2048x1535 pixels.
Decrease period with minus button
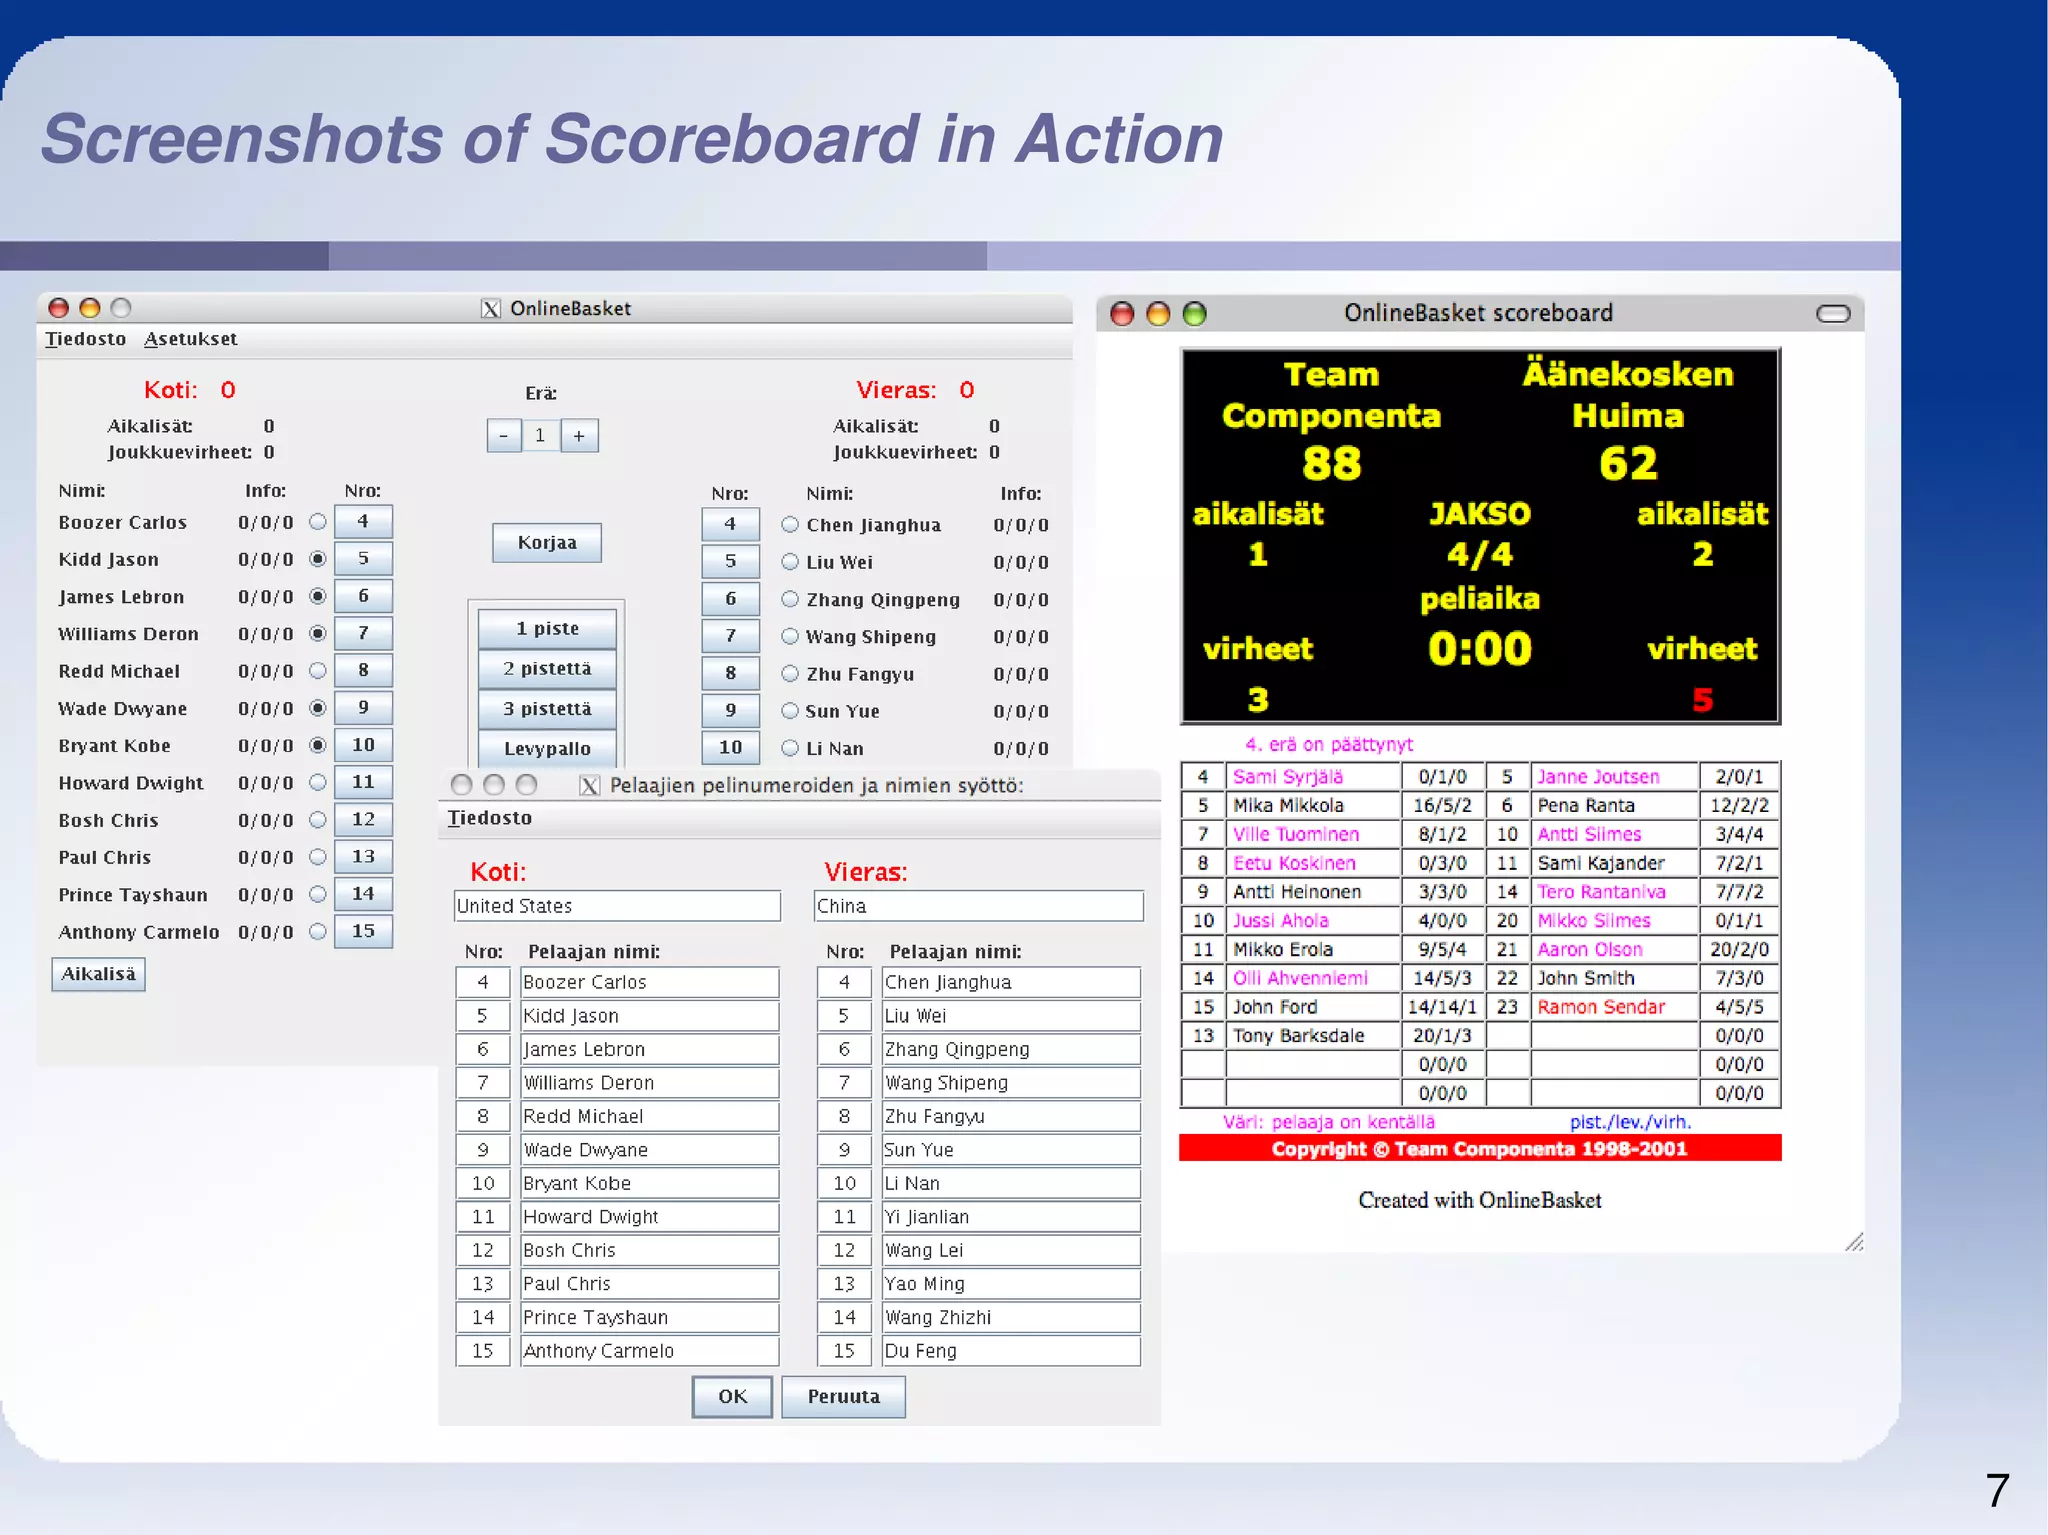pyautogui.click(x=504, y=436)
